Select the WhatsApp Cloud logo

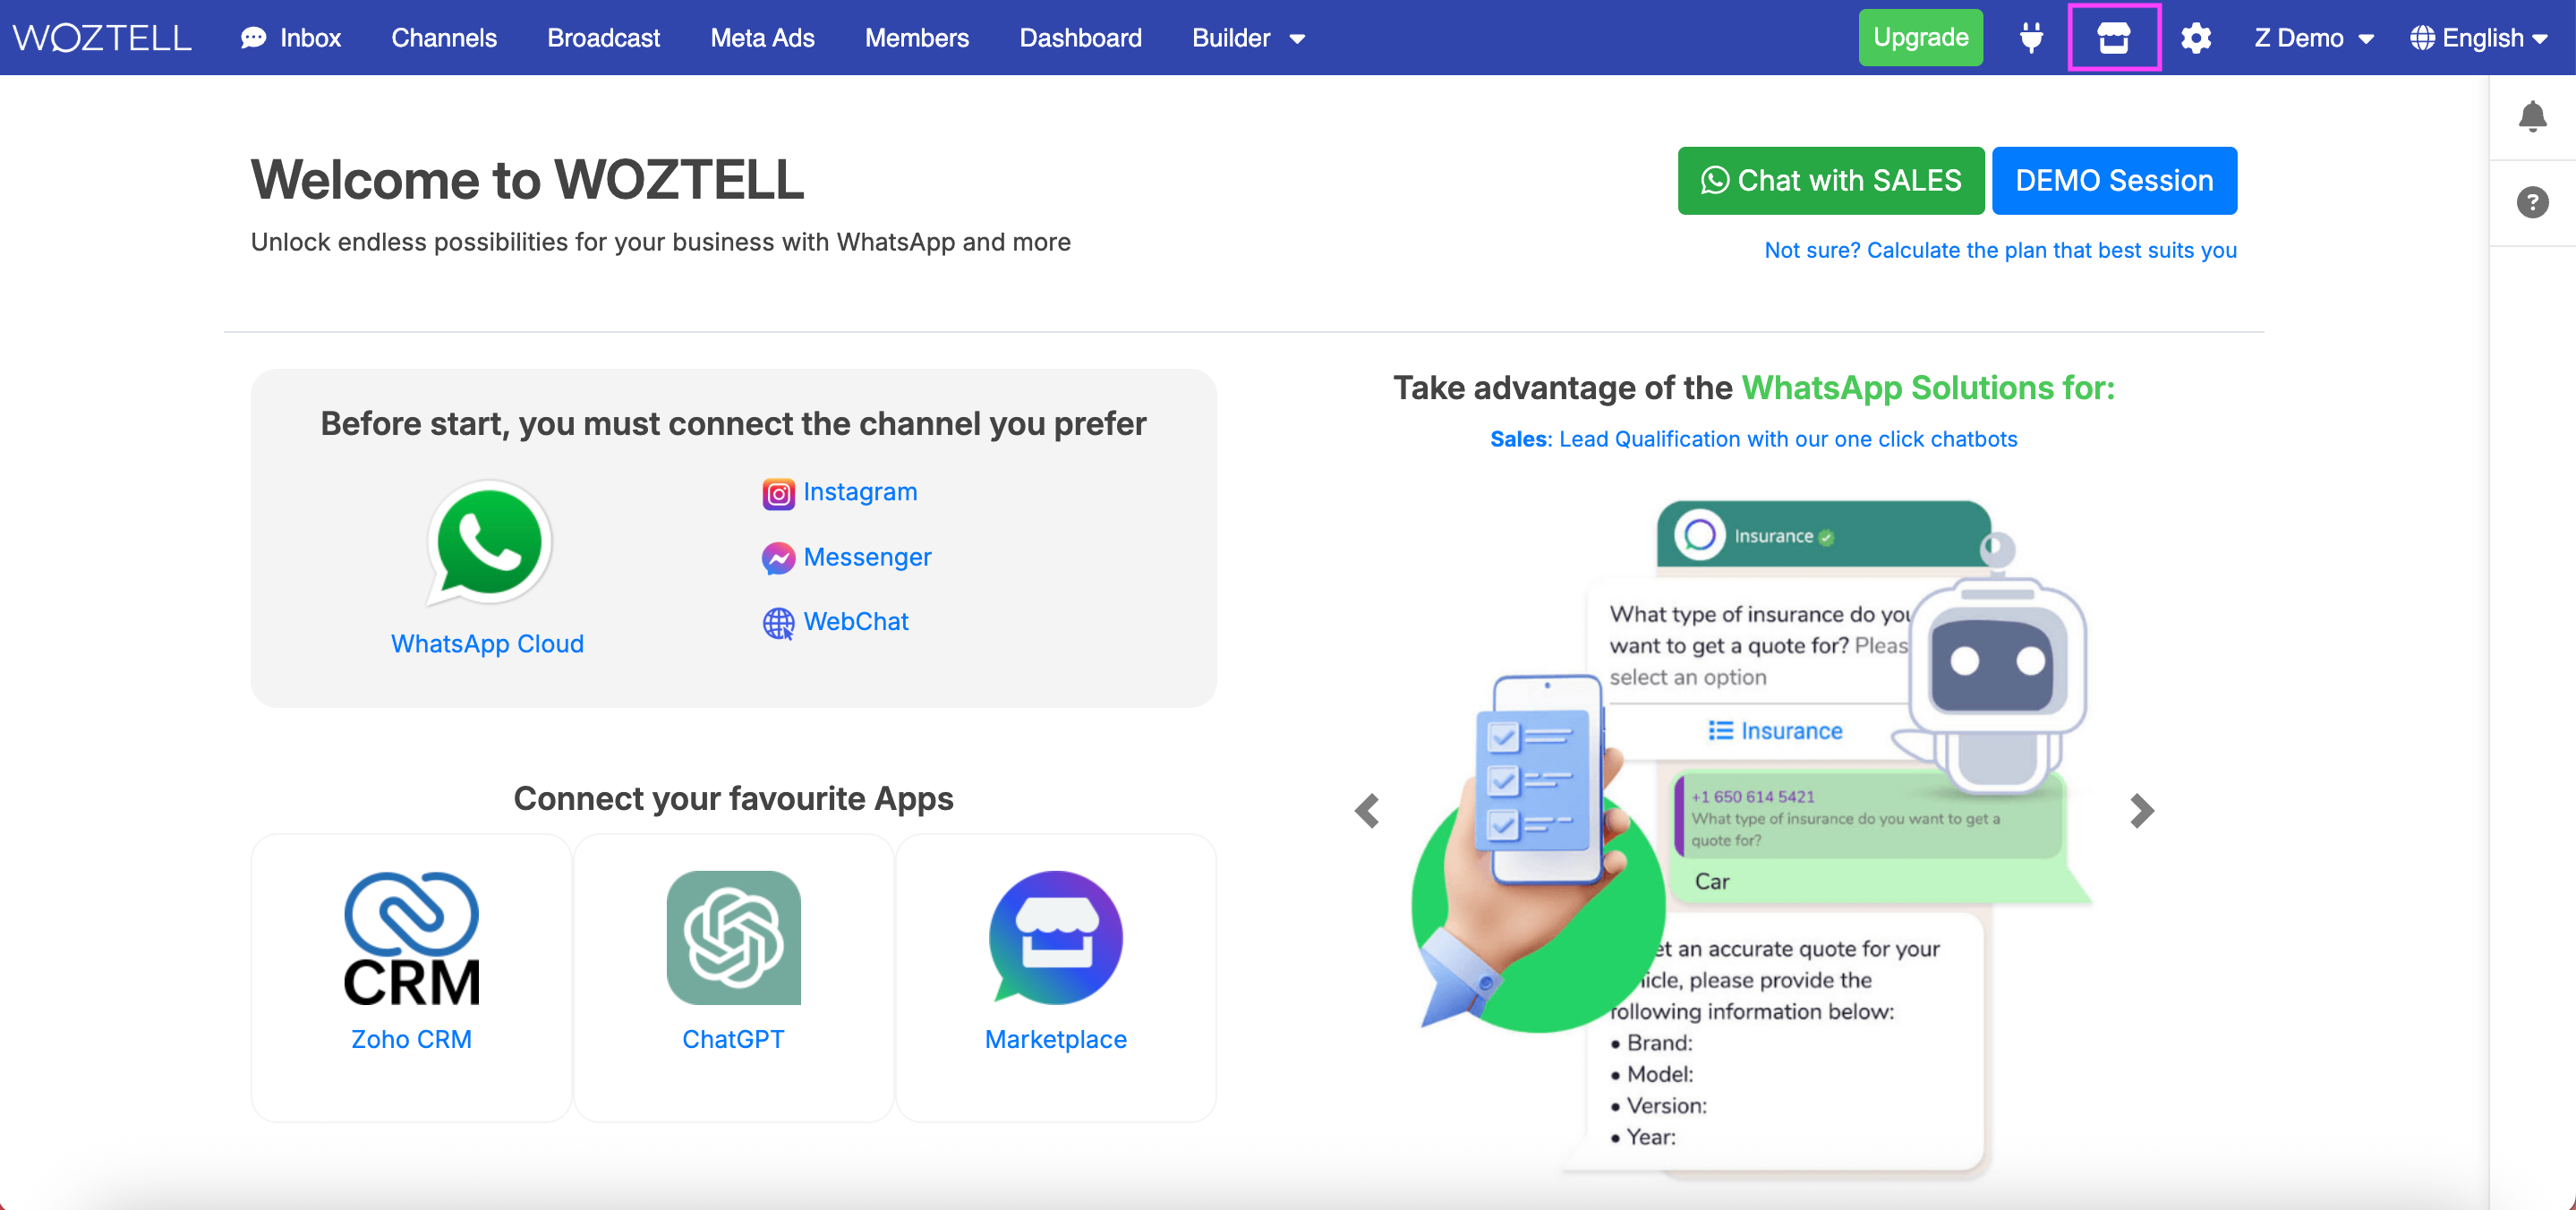click(489, 543)
